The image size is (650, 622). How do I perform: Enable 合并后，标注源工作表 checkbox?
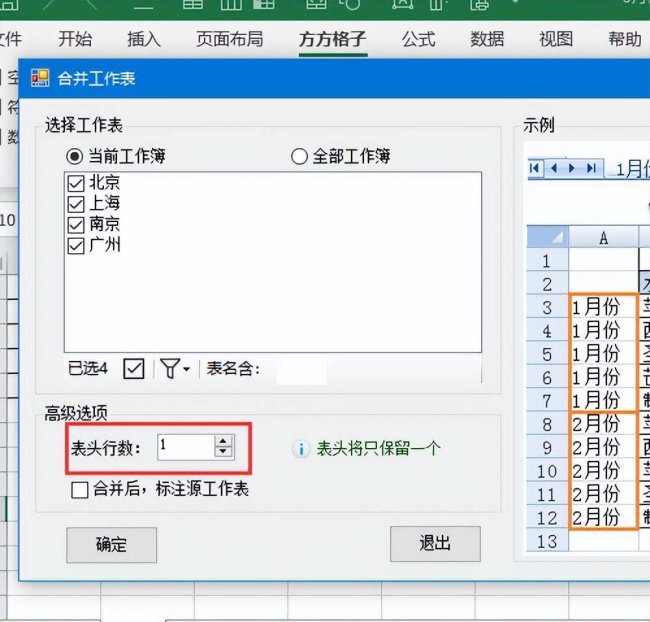point(80,490)
